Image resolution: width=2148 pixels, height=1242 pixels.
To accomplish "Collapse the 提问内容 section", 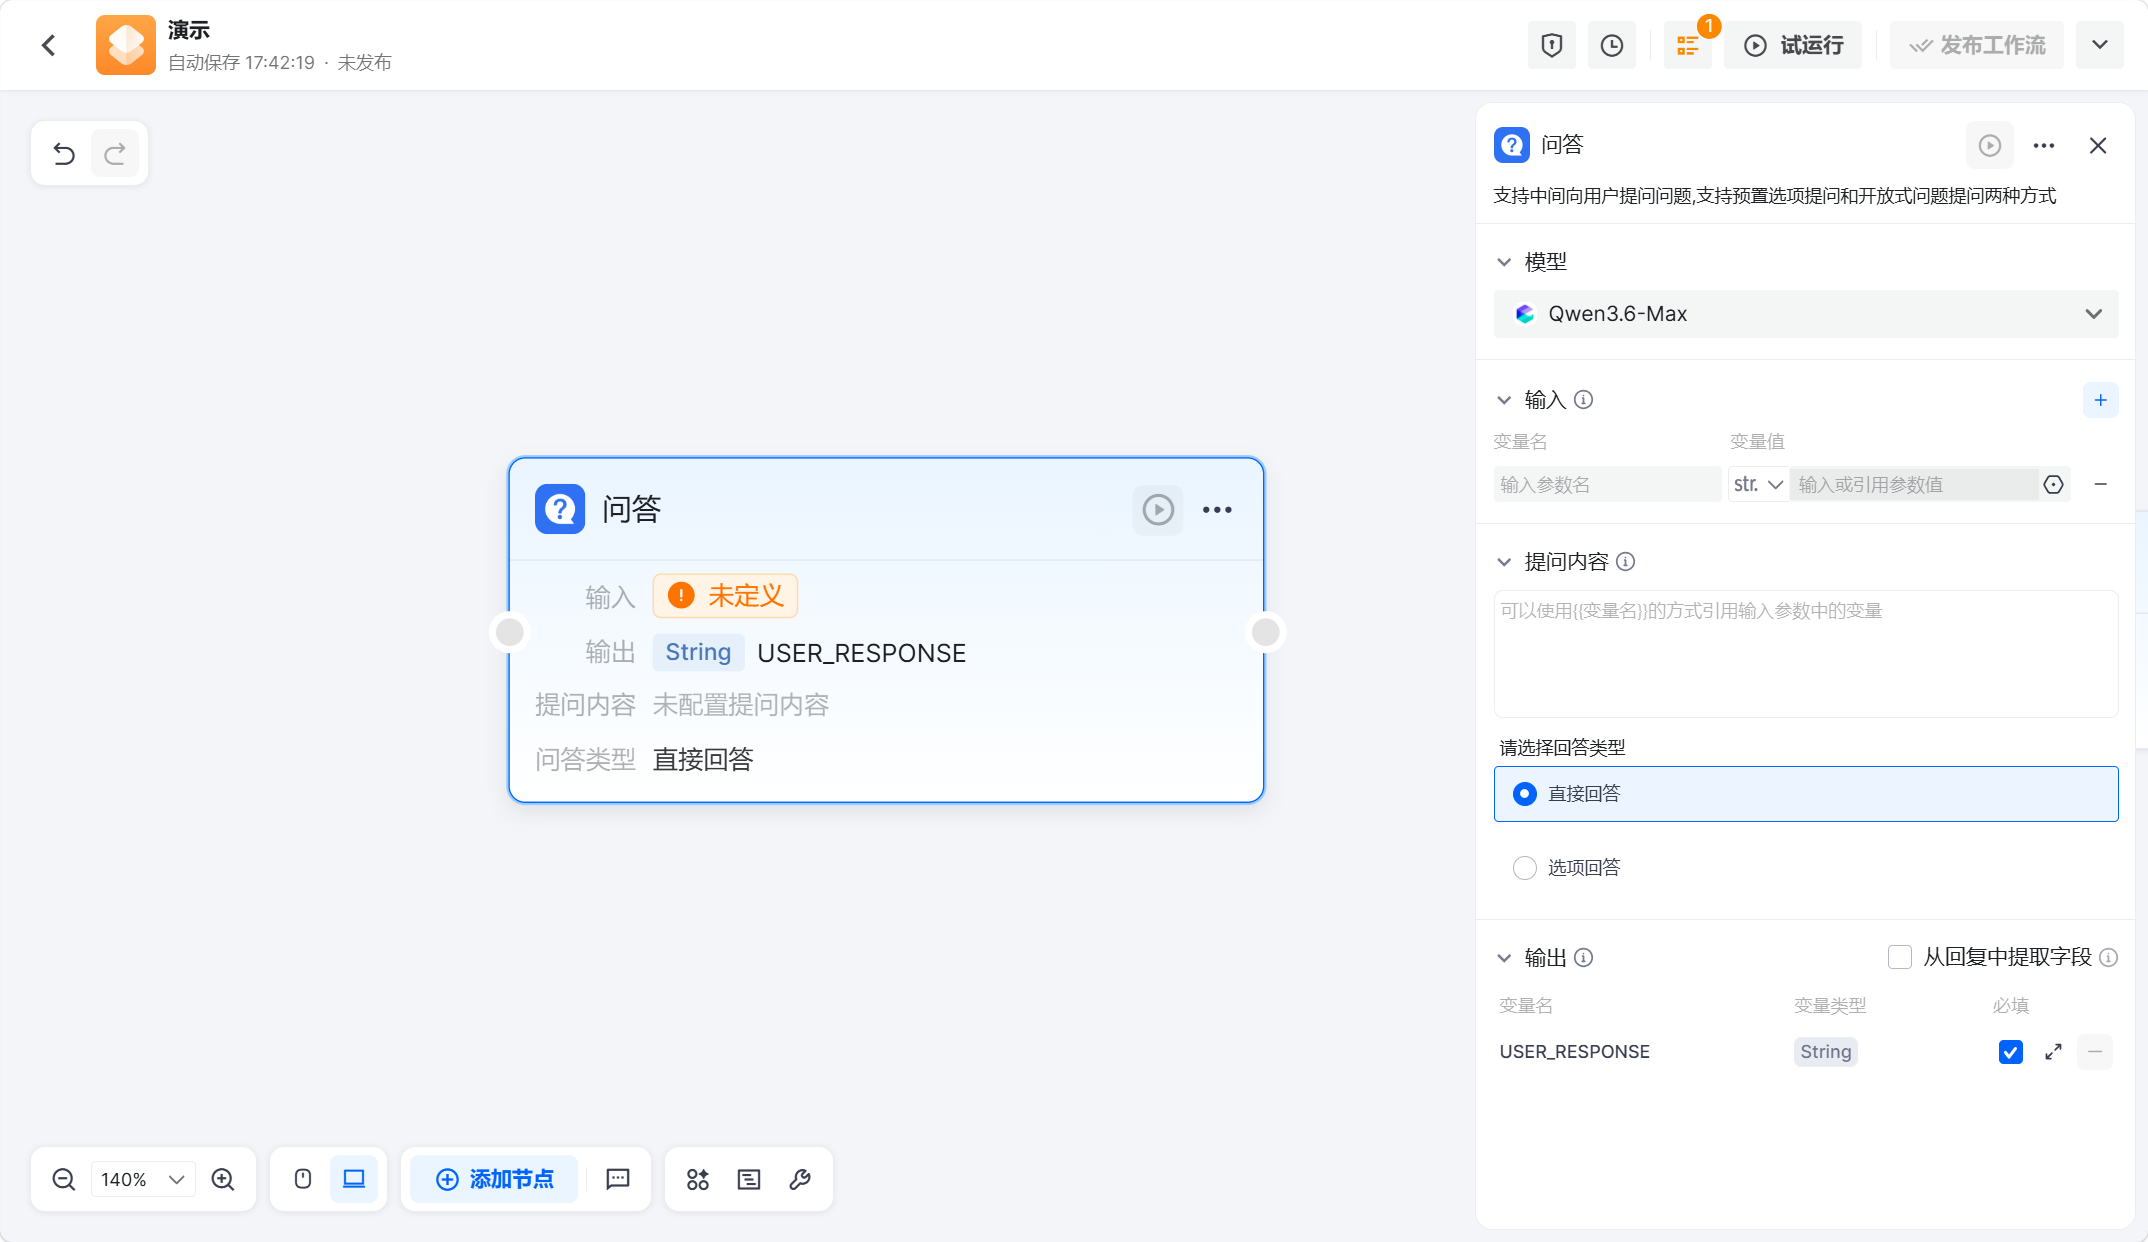I will click(x=1504, y=562).
